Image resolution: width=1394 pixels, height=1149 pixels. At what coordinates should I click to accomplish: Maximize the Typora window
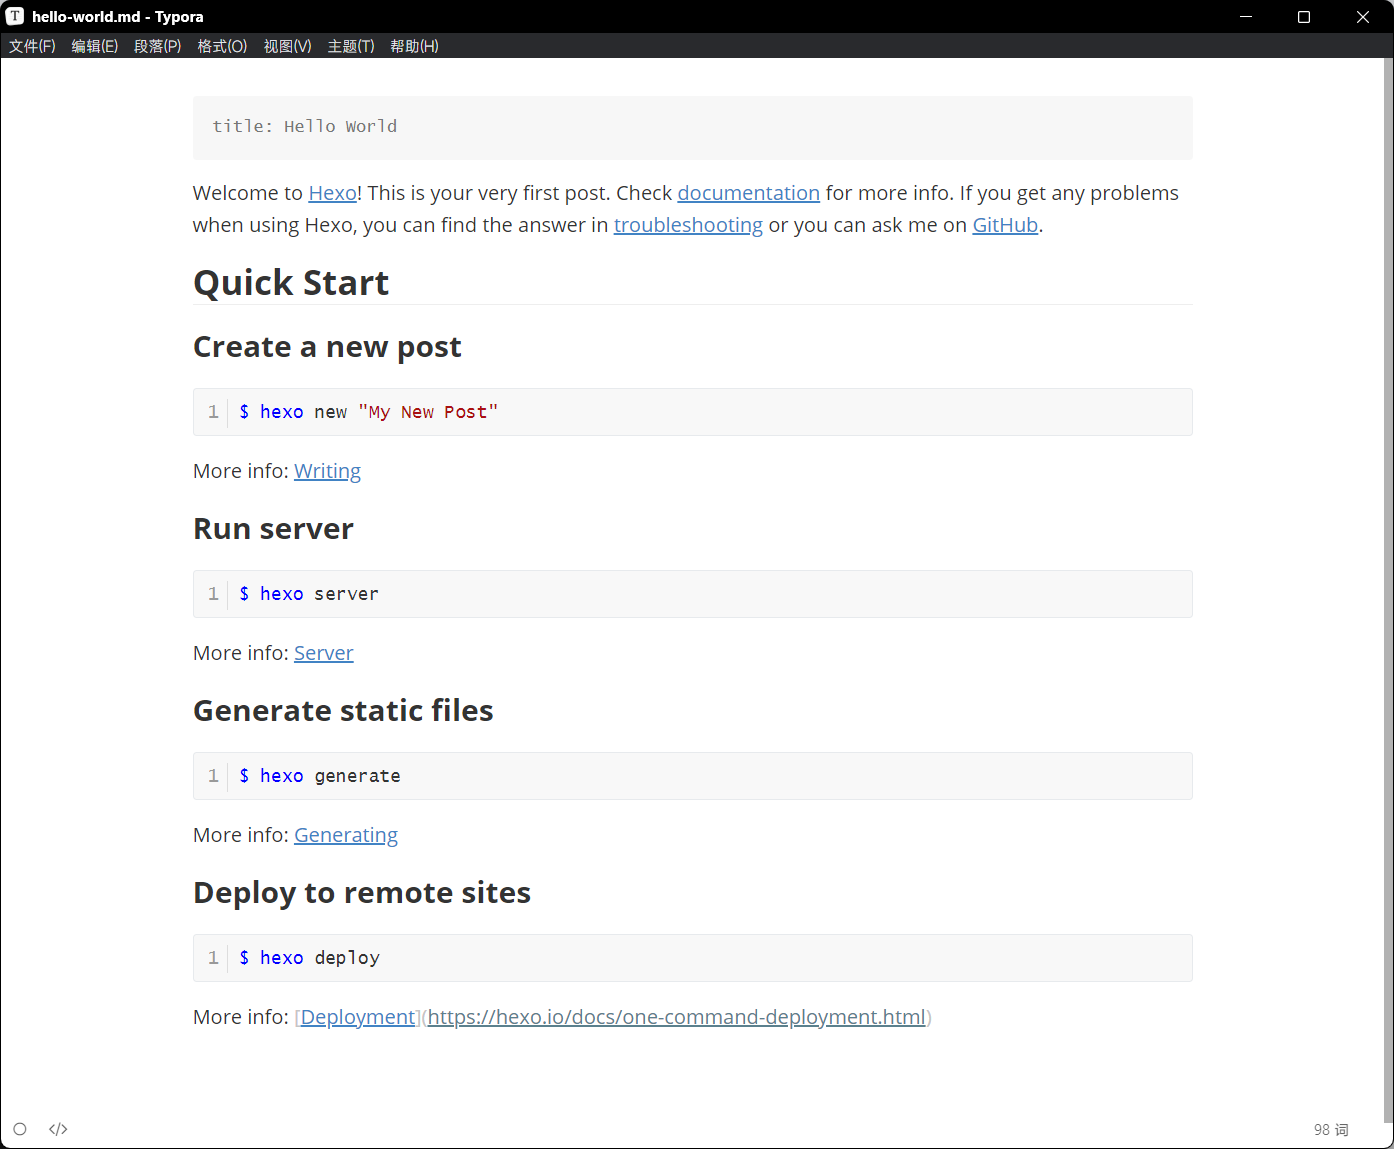point(1304,16)
